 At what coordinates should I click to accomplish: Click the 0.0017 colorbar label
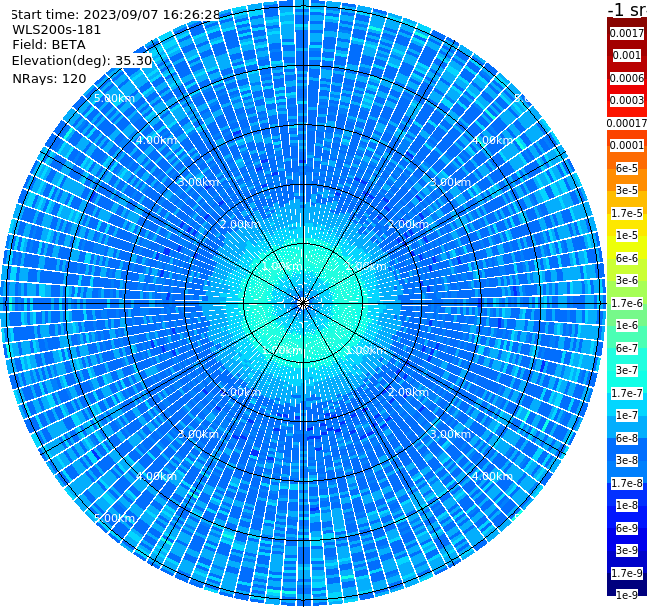pyautogui.click(x=627, y=33)
